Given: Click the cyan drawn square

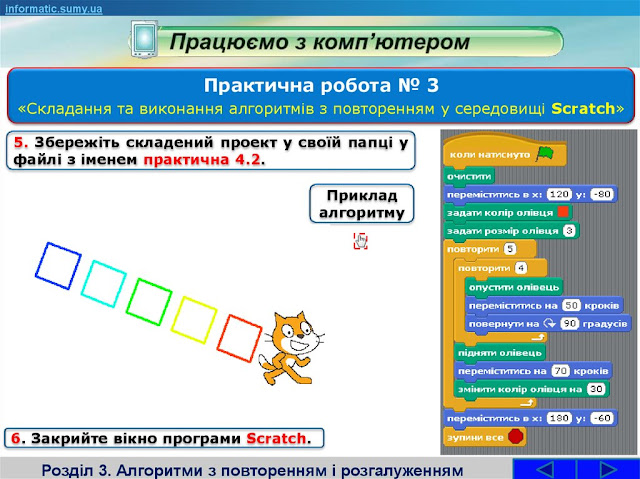Looking at the screenshot, I should point(103,284).
